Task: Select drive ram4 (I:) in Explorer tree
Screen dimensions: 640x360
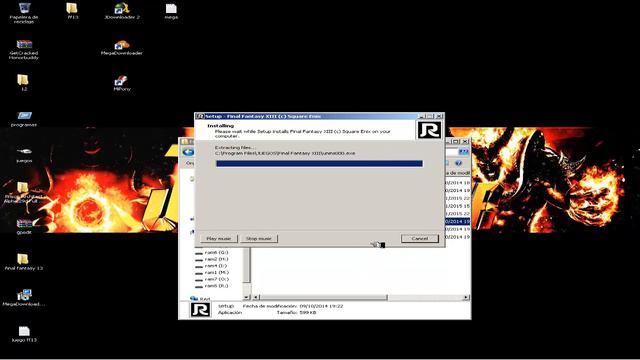Action: pos(211,266)
